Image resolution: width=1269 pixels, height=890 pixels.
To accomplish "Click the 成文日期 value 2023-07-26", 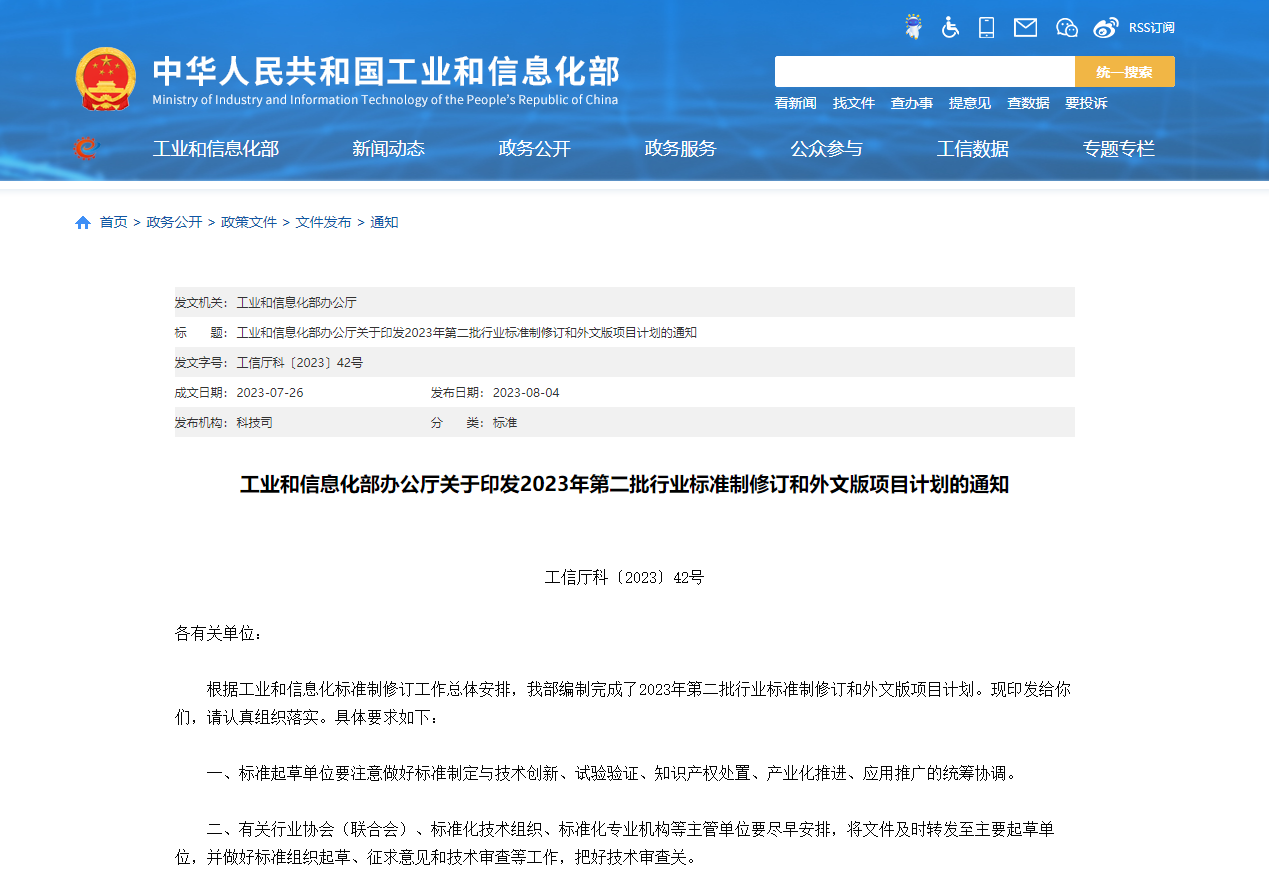I will pyautogui.click(x=270, y=392).
